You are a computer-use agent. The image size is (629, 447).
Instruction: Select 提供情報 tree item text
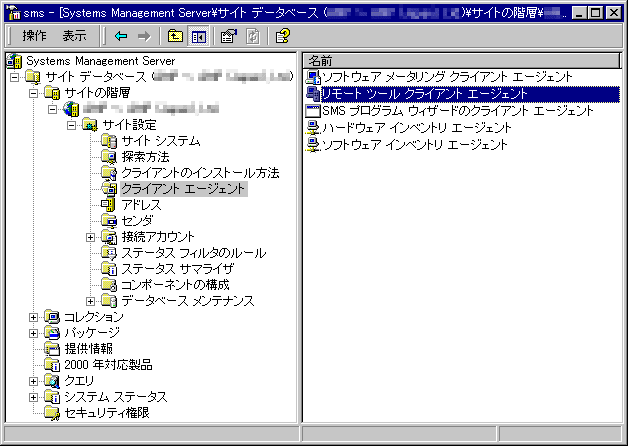(89, 349)
